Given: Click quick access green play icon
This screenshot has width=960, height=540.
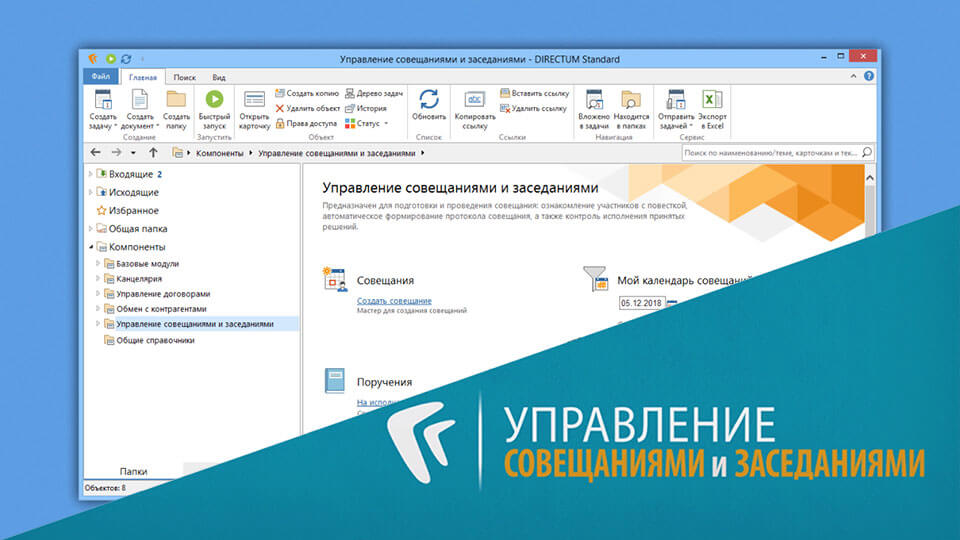Looking at the screenshot, I should click(x=111, y=59).
